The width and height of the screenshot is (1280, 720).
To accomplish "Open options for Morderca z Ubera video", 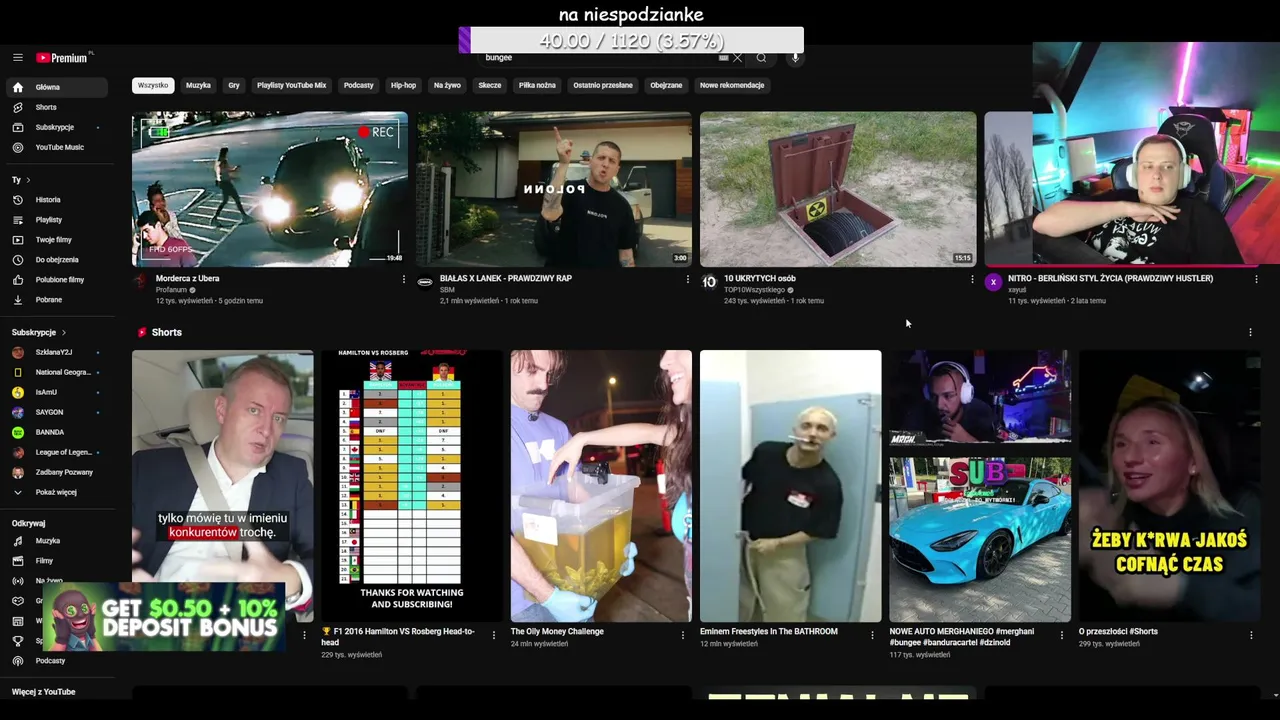I will (404, 280).
